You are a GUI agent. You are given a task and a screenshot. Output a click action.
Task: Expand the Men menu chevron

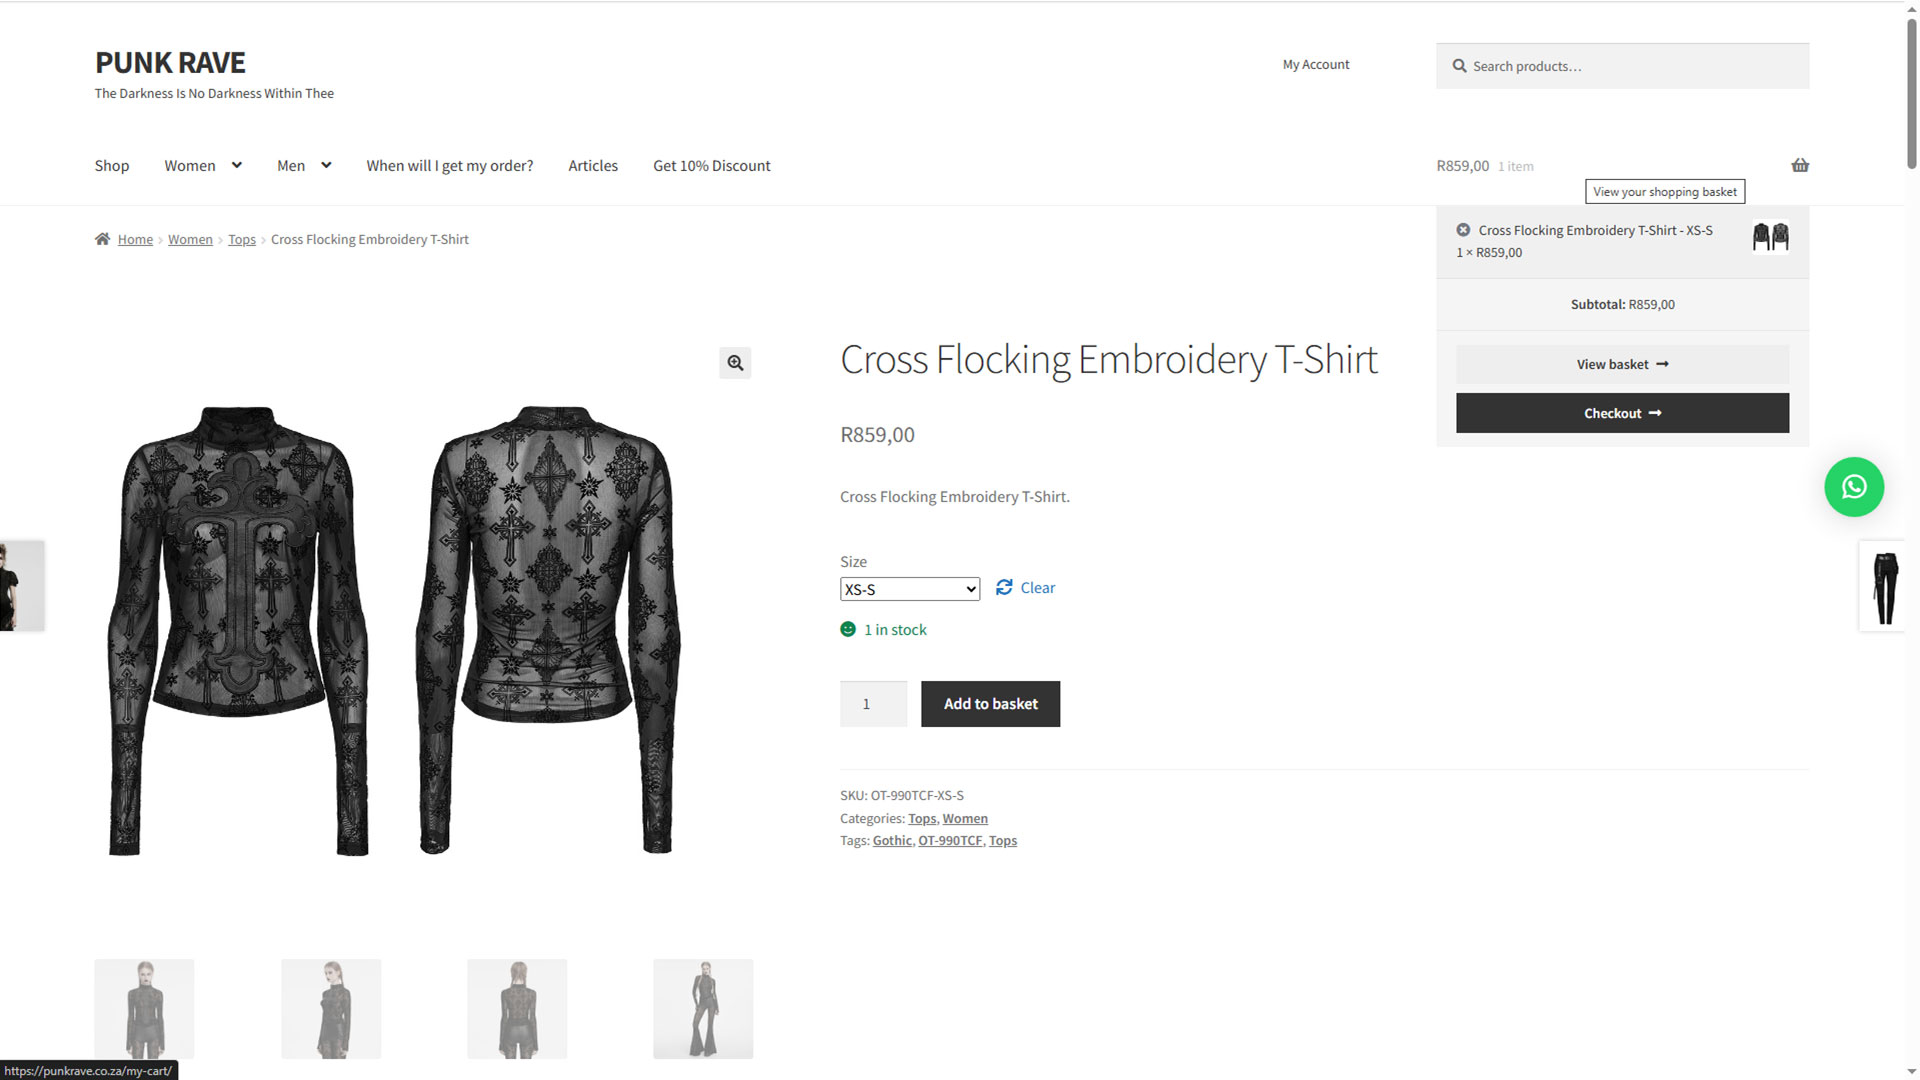[325, 165]
